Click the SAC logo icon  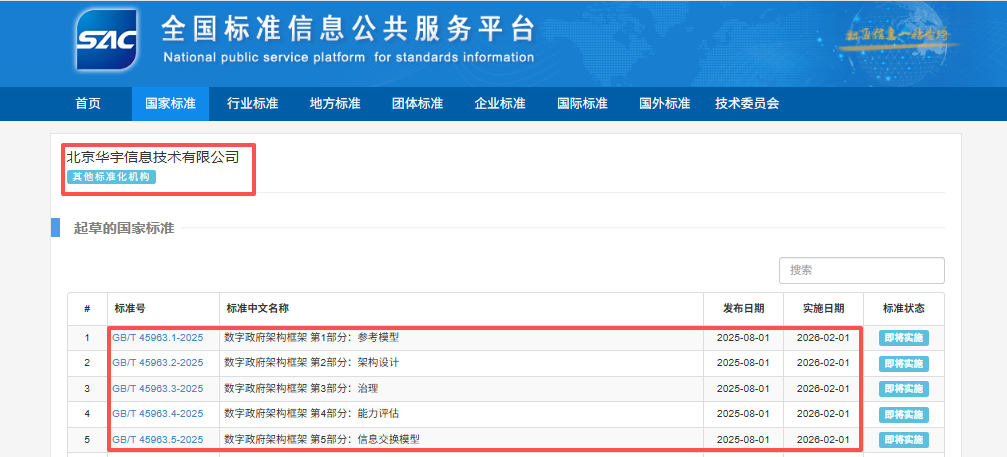tap(105, 42)
